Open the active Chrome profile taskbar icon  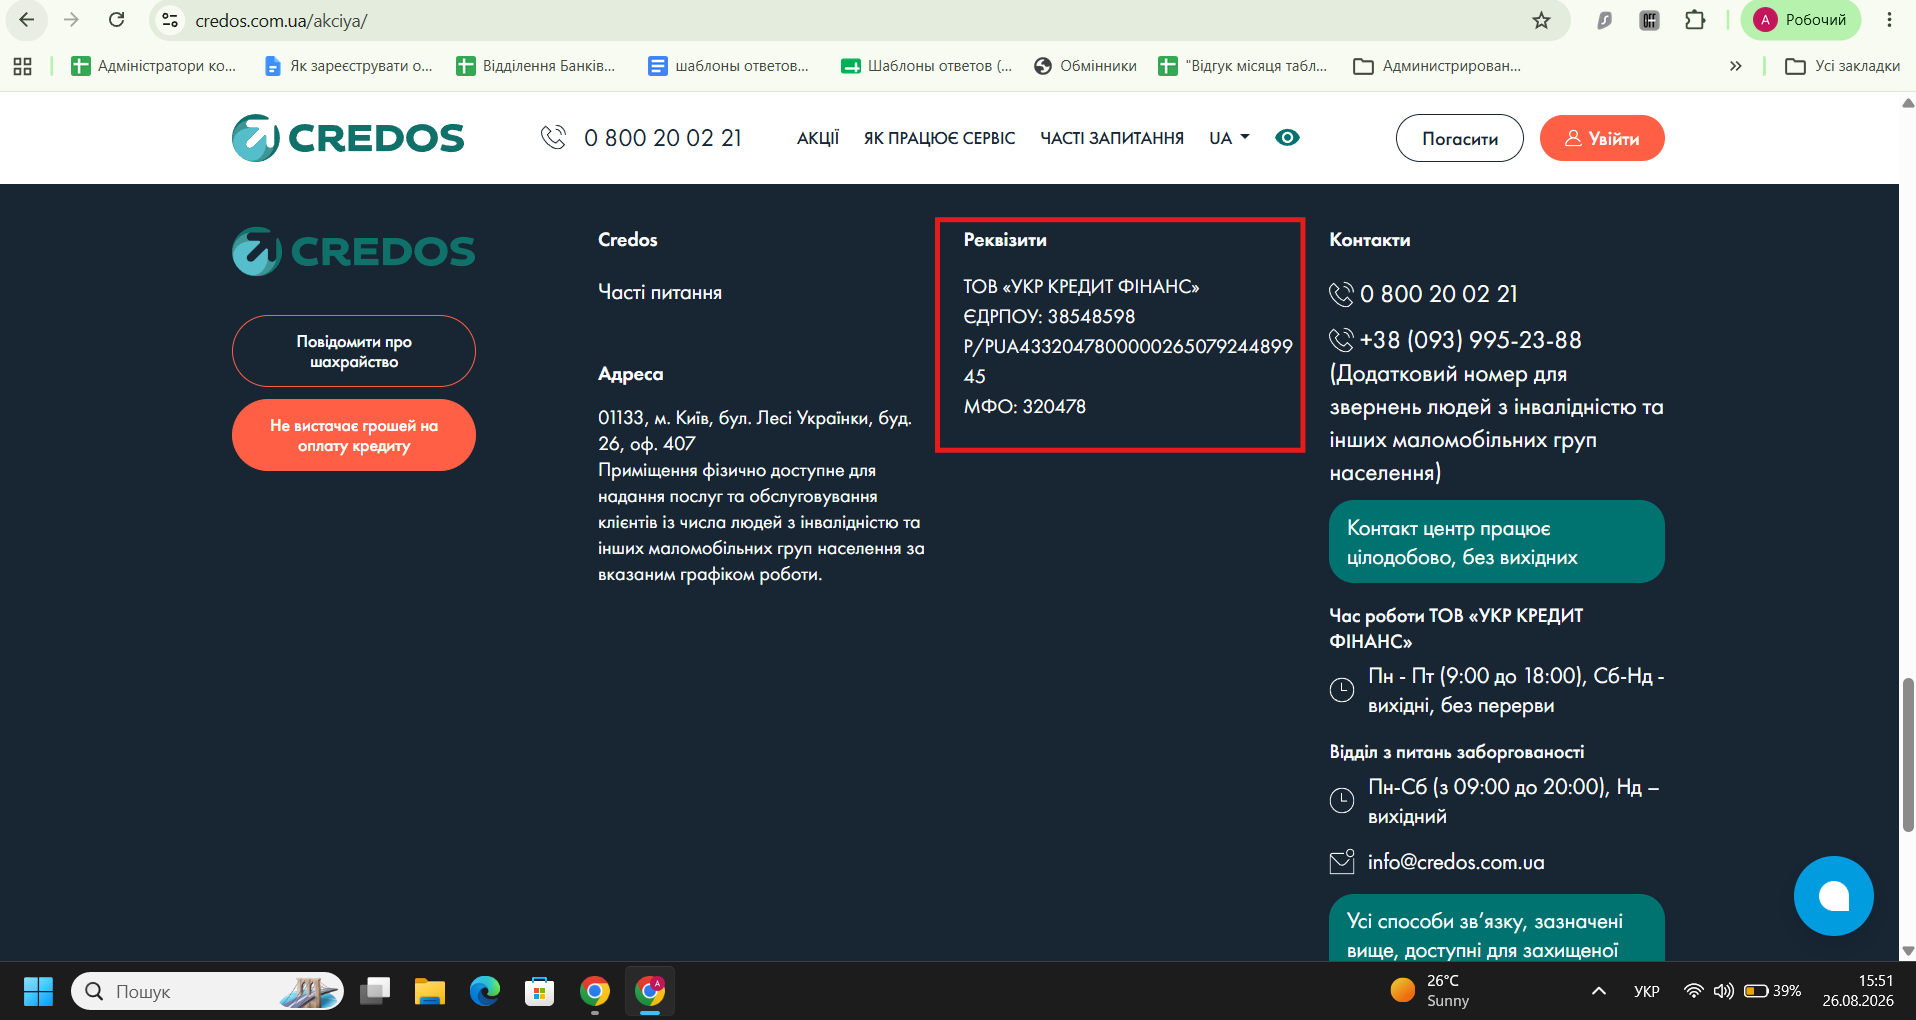pyautogui.click(x=650, y=991)
